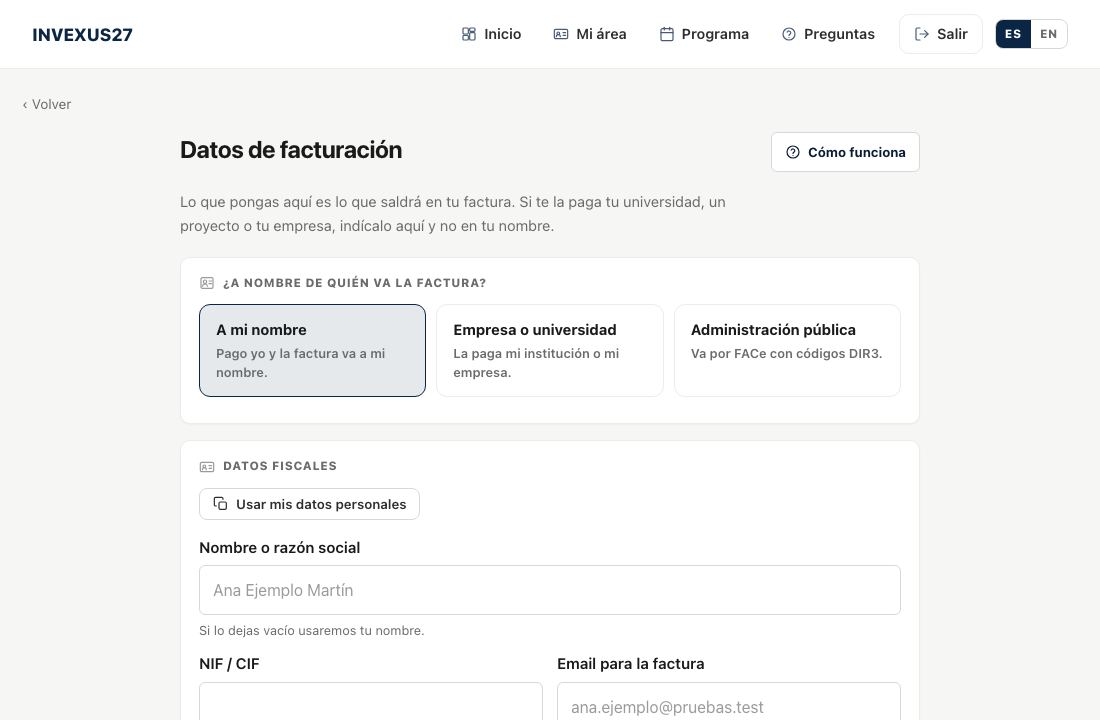The image size is (1100, 720).
Task: Click the Nombre o razón social label
Action: point(280,548)
